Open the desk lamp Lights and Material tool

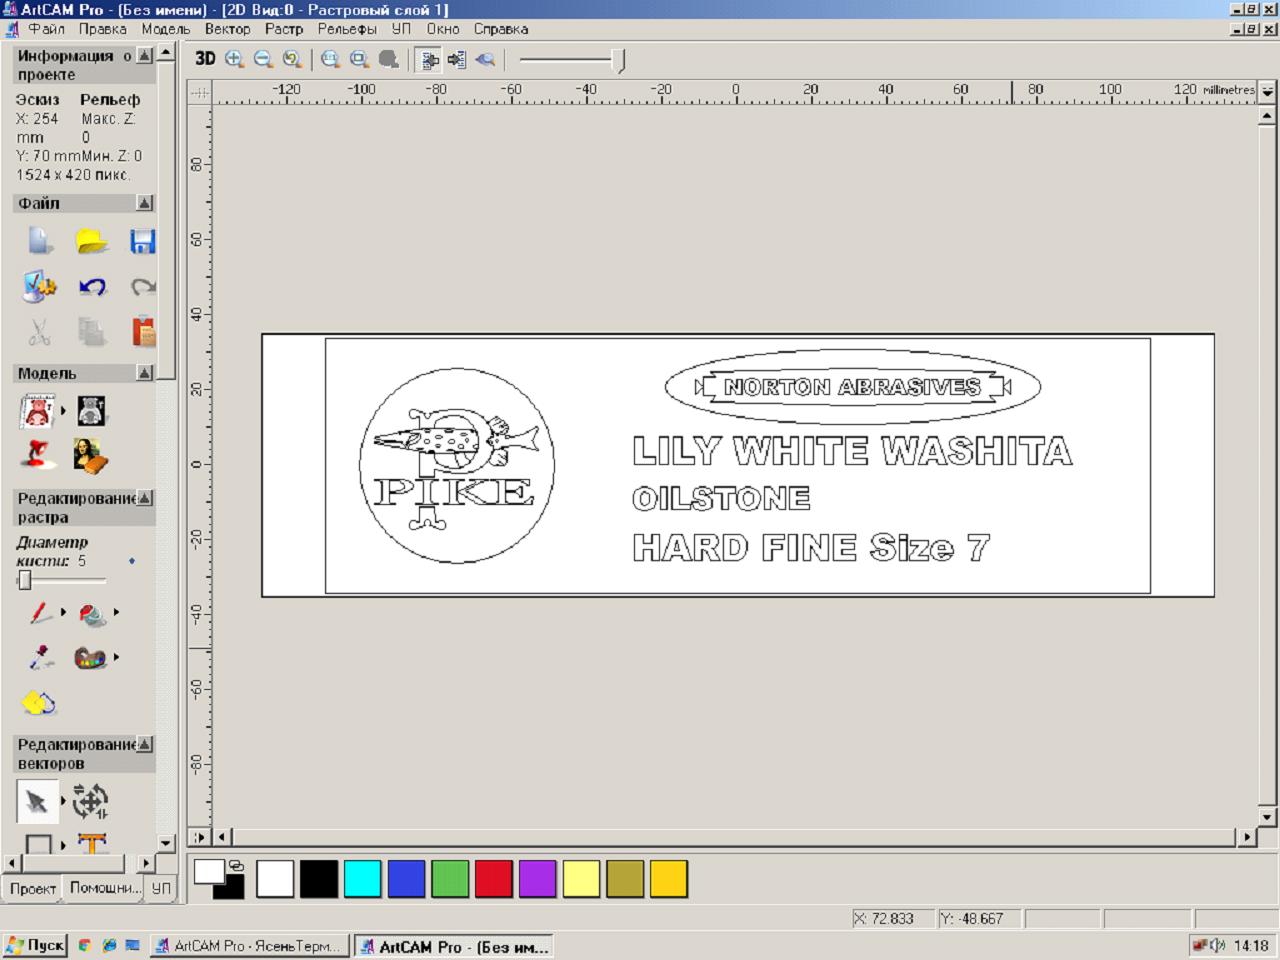(38, 456)
